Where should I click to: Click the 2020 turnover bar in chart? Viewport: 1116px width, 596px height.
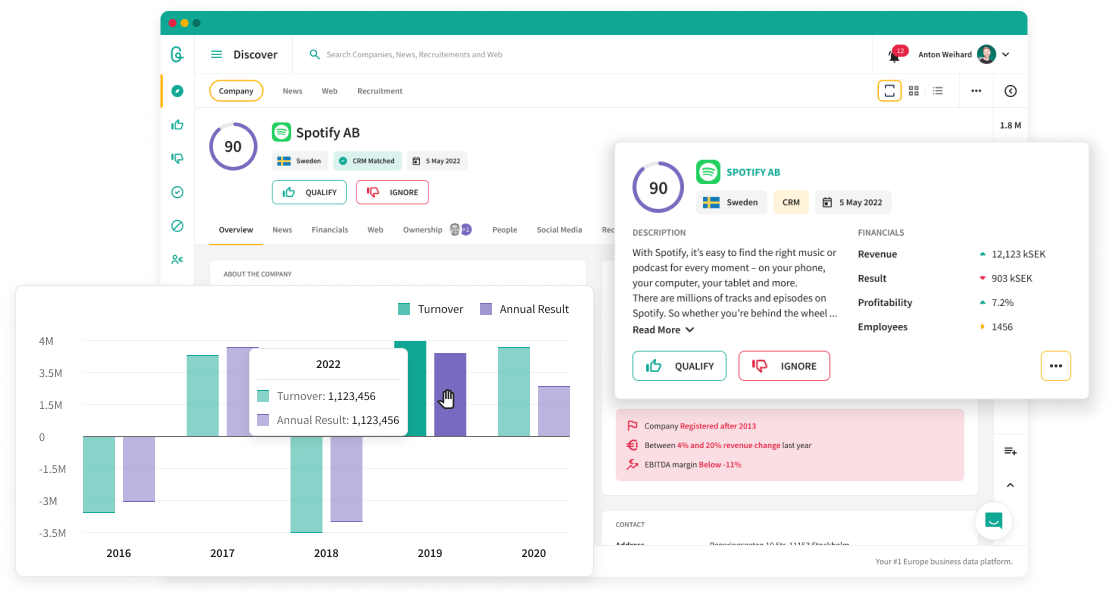[514, 392]
